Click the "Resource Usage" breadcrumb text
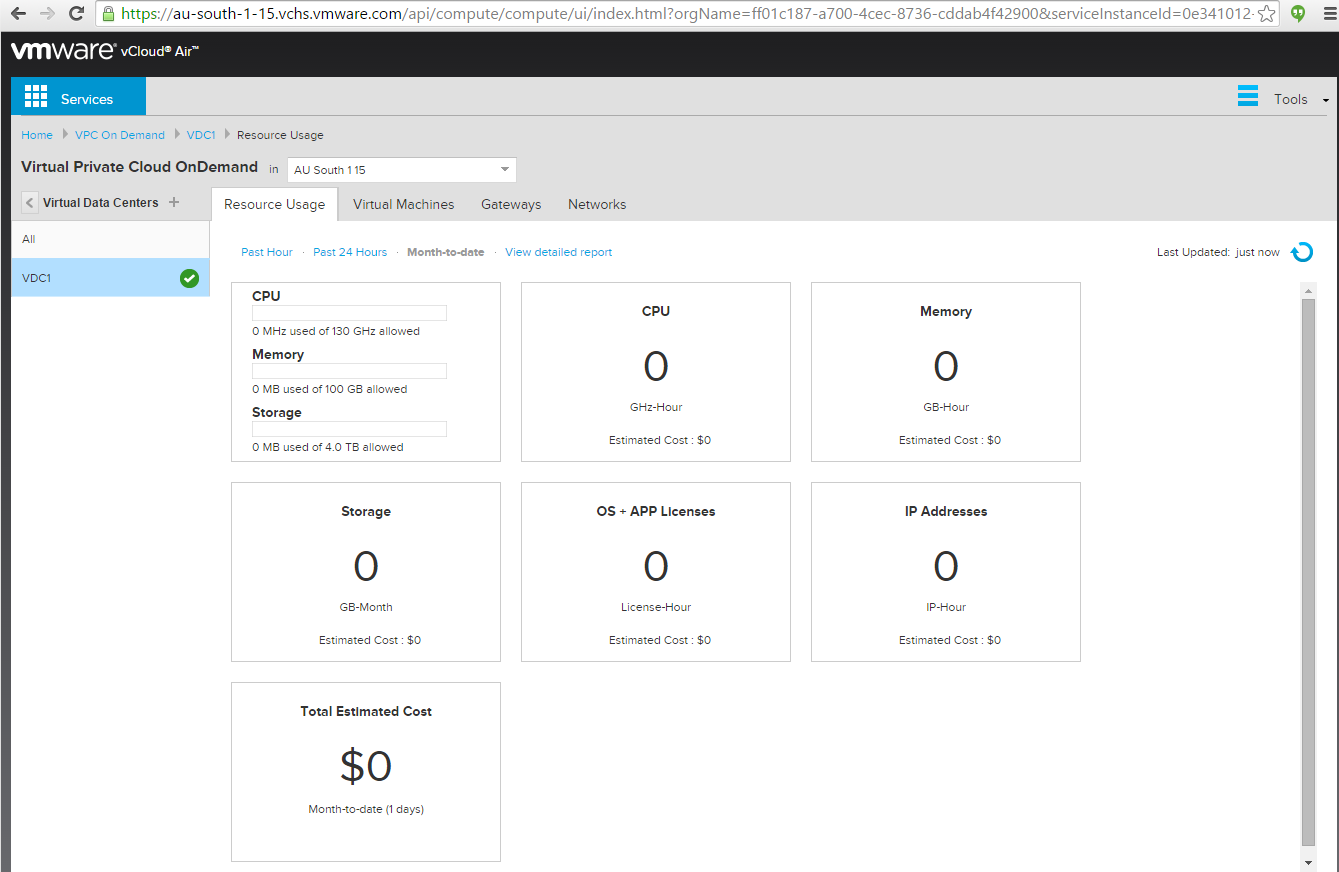1339x872 pixels. coord(280,135)
